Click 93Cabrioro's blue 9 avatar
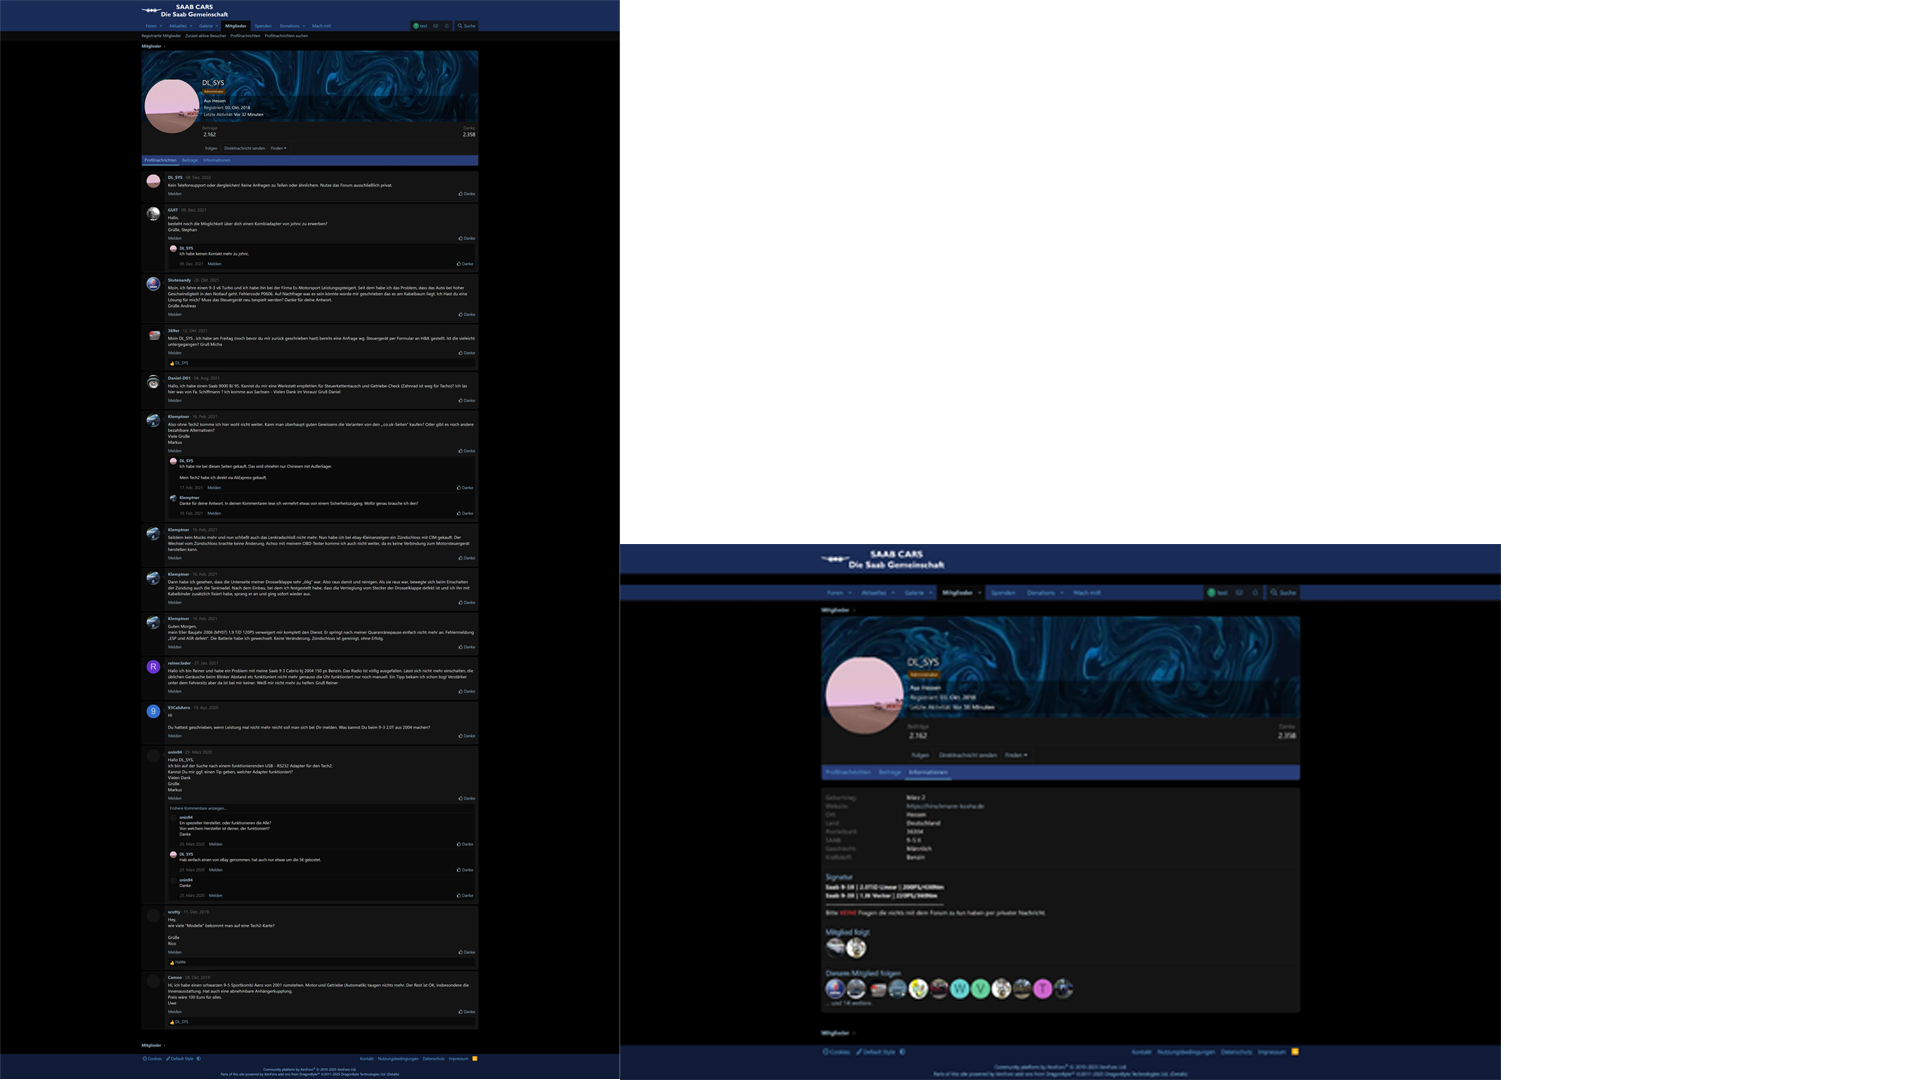Viewport: 1920px width, 1080px height. pyautogui.click(x=153, y=711)
